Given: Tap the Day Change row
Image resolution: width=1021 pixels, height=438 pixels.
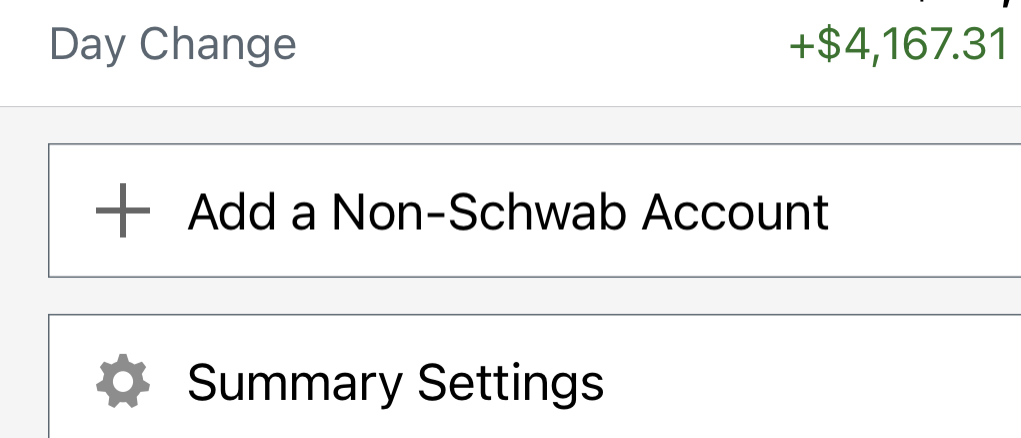Looking at the screenshot, I should [x=510, y=46].
